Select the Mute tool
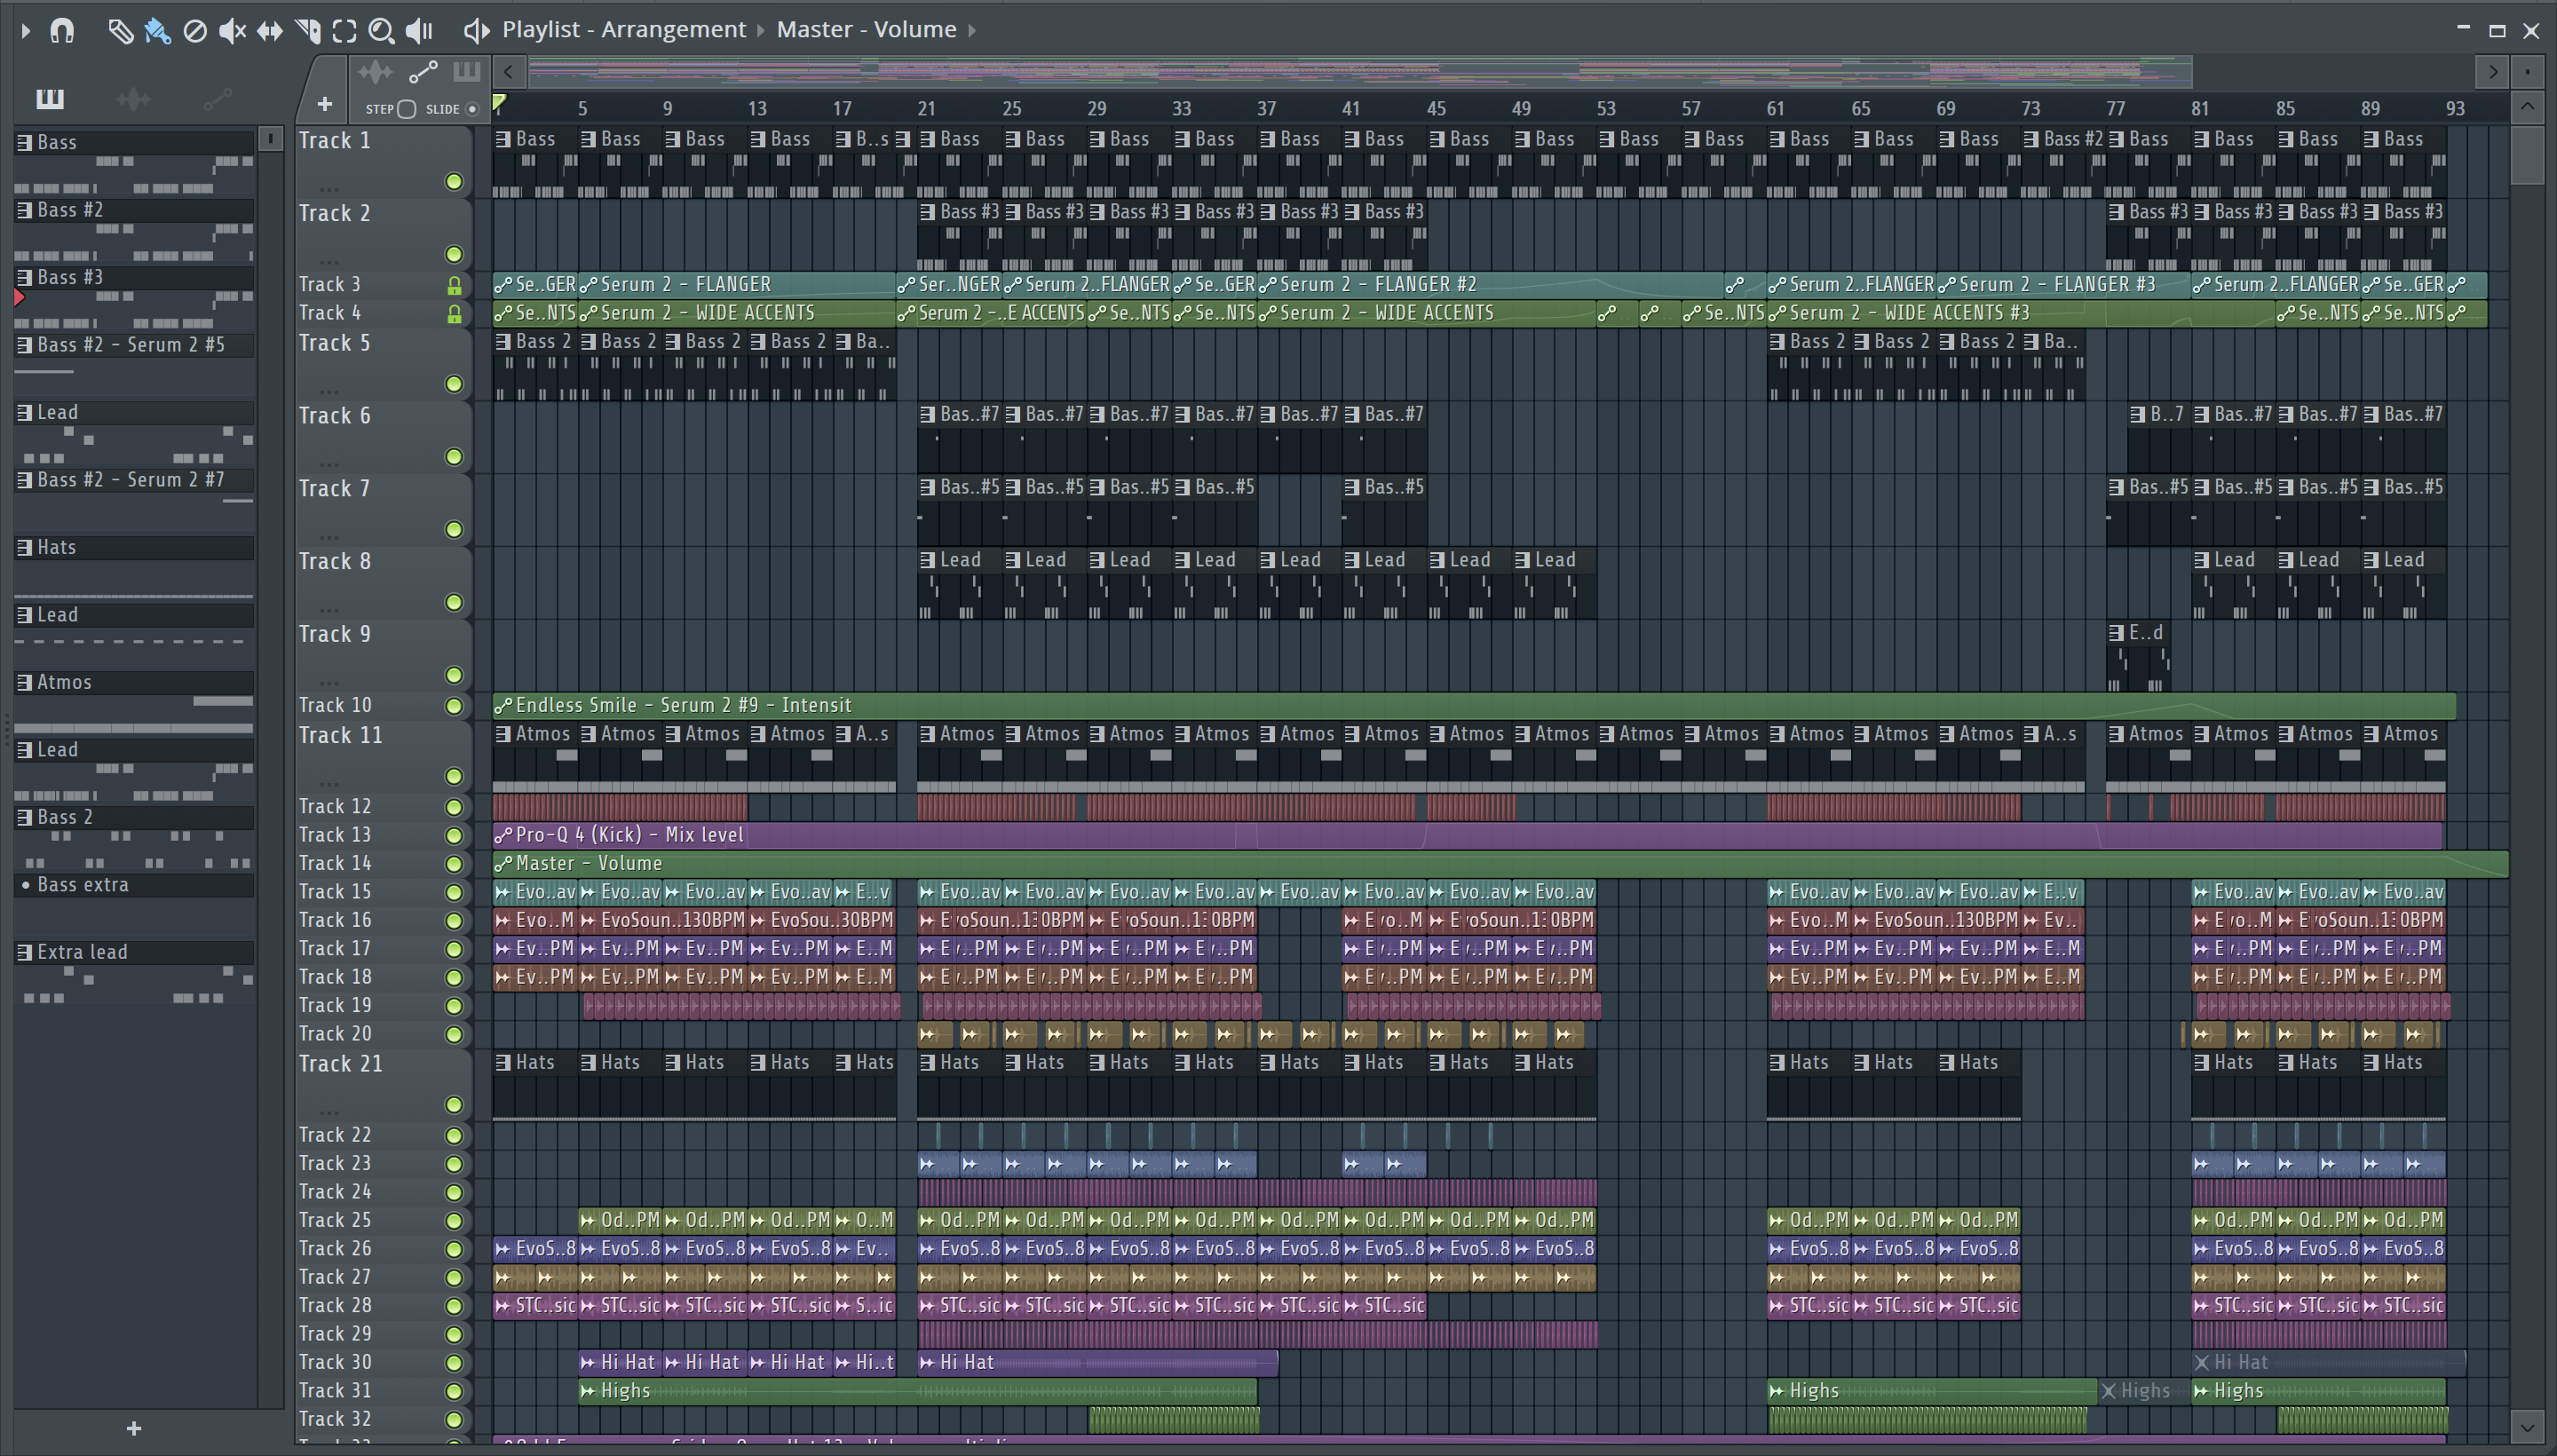The height and width of the screenshot is (1456, 2557). click(x=232, y=31)
